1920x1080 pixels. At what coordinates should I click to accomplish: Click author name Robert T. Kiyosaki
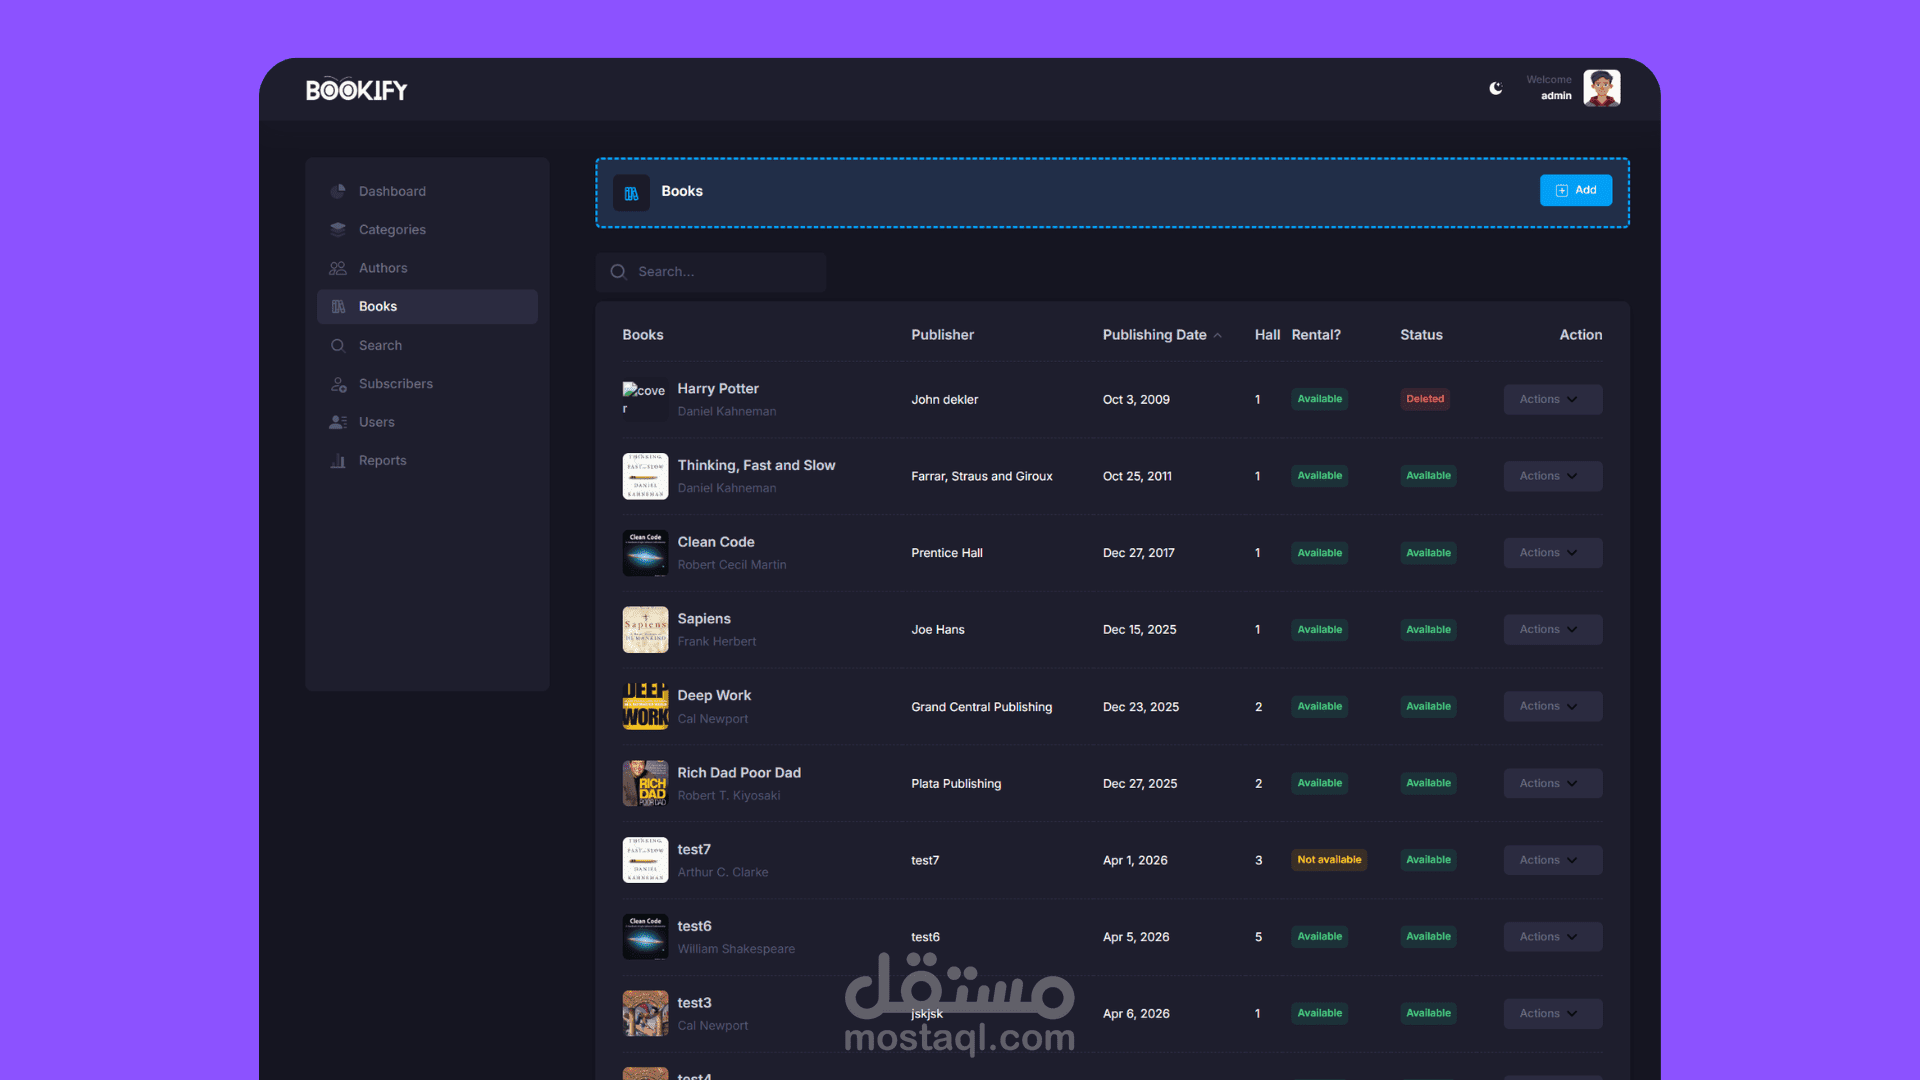pos(729,796)
